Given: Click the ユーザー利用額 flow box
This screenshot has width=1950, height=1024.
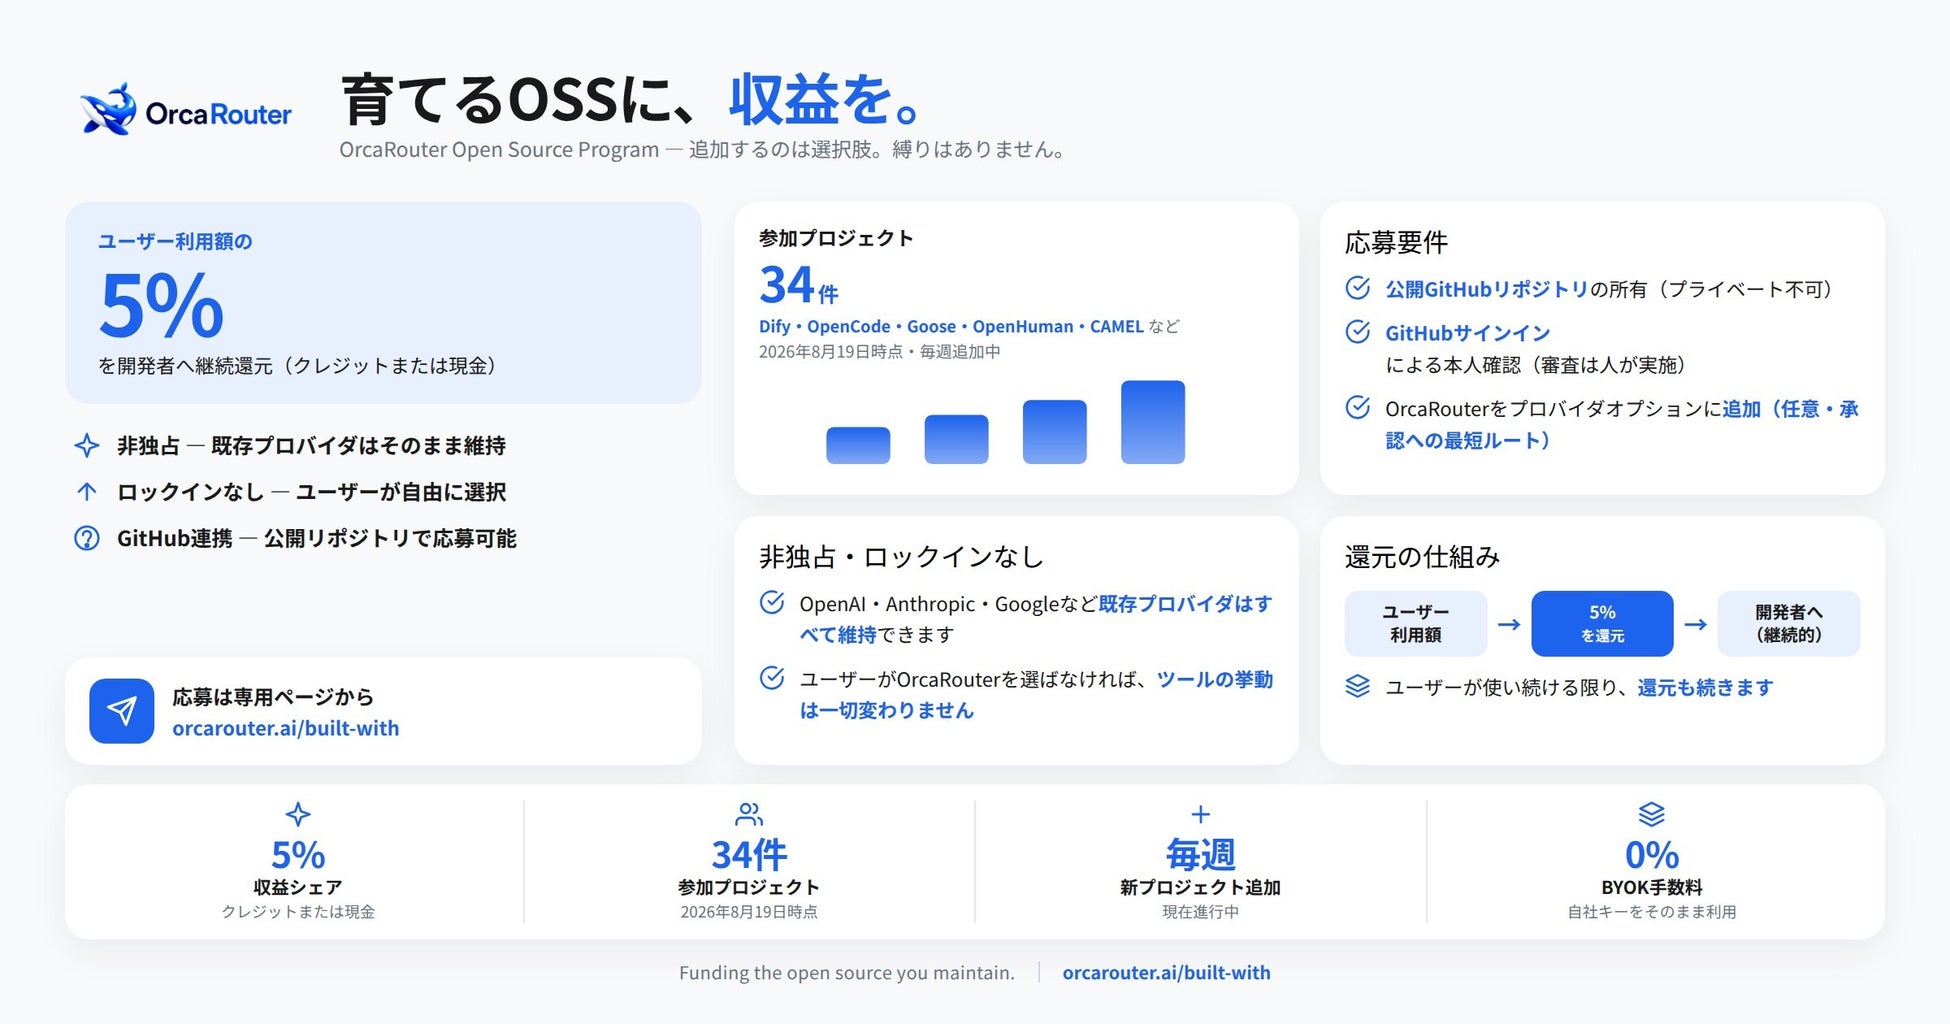Looking at the screenshot, I should [x=1415, y=624].
